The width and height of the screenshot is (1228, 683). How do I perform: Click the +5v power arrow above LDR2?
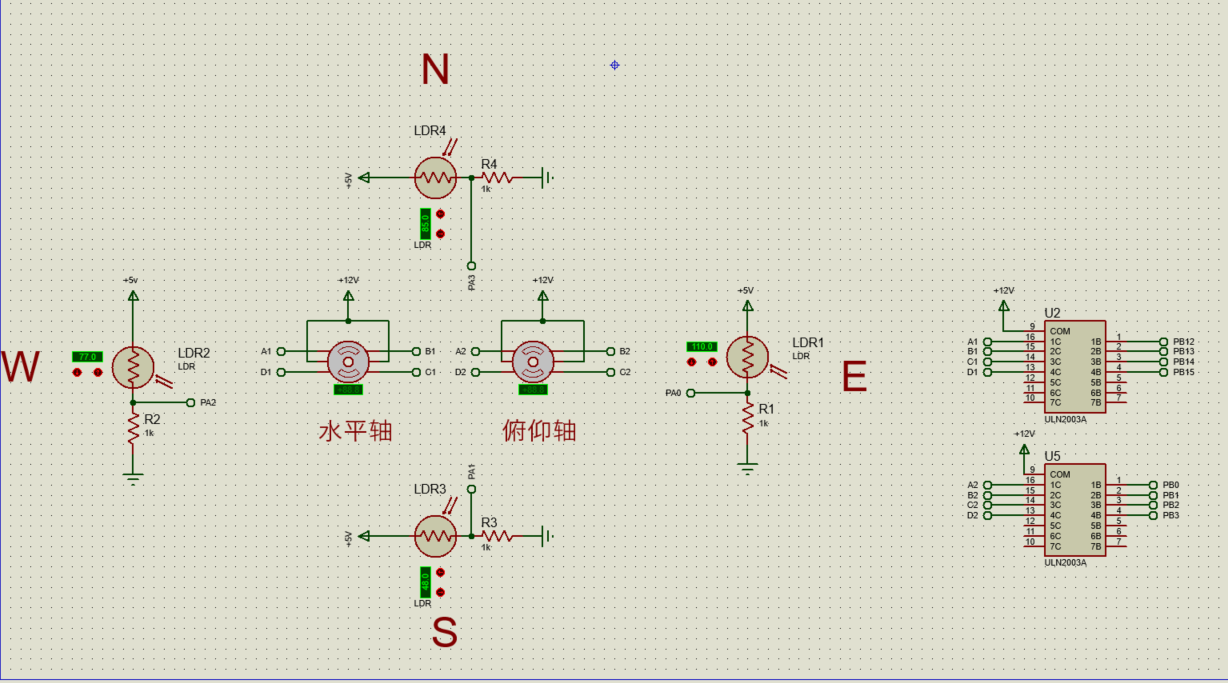(133, 294)
